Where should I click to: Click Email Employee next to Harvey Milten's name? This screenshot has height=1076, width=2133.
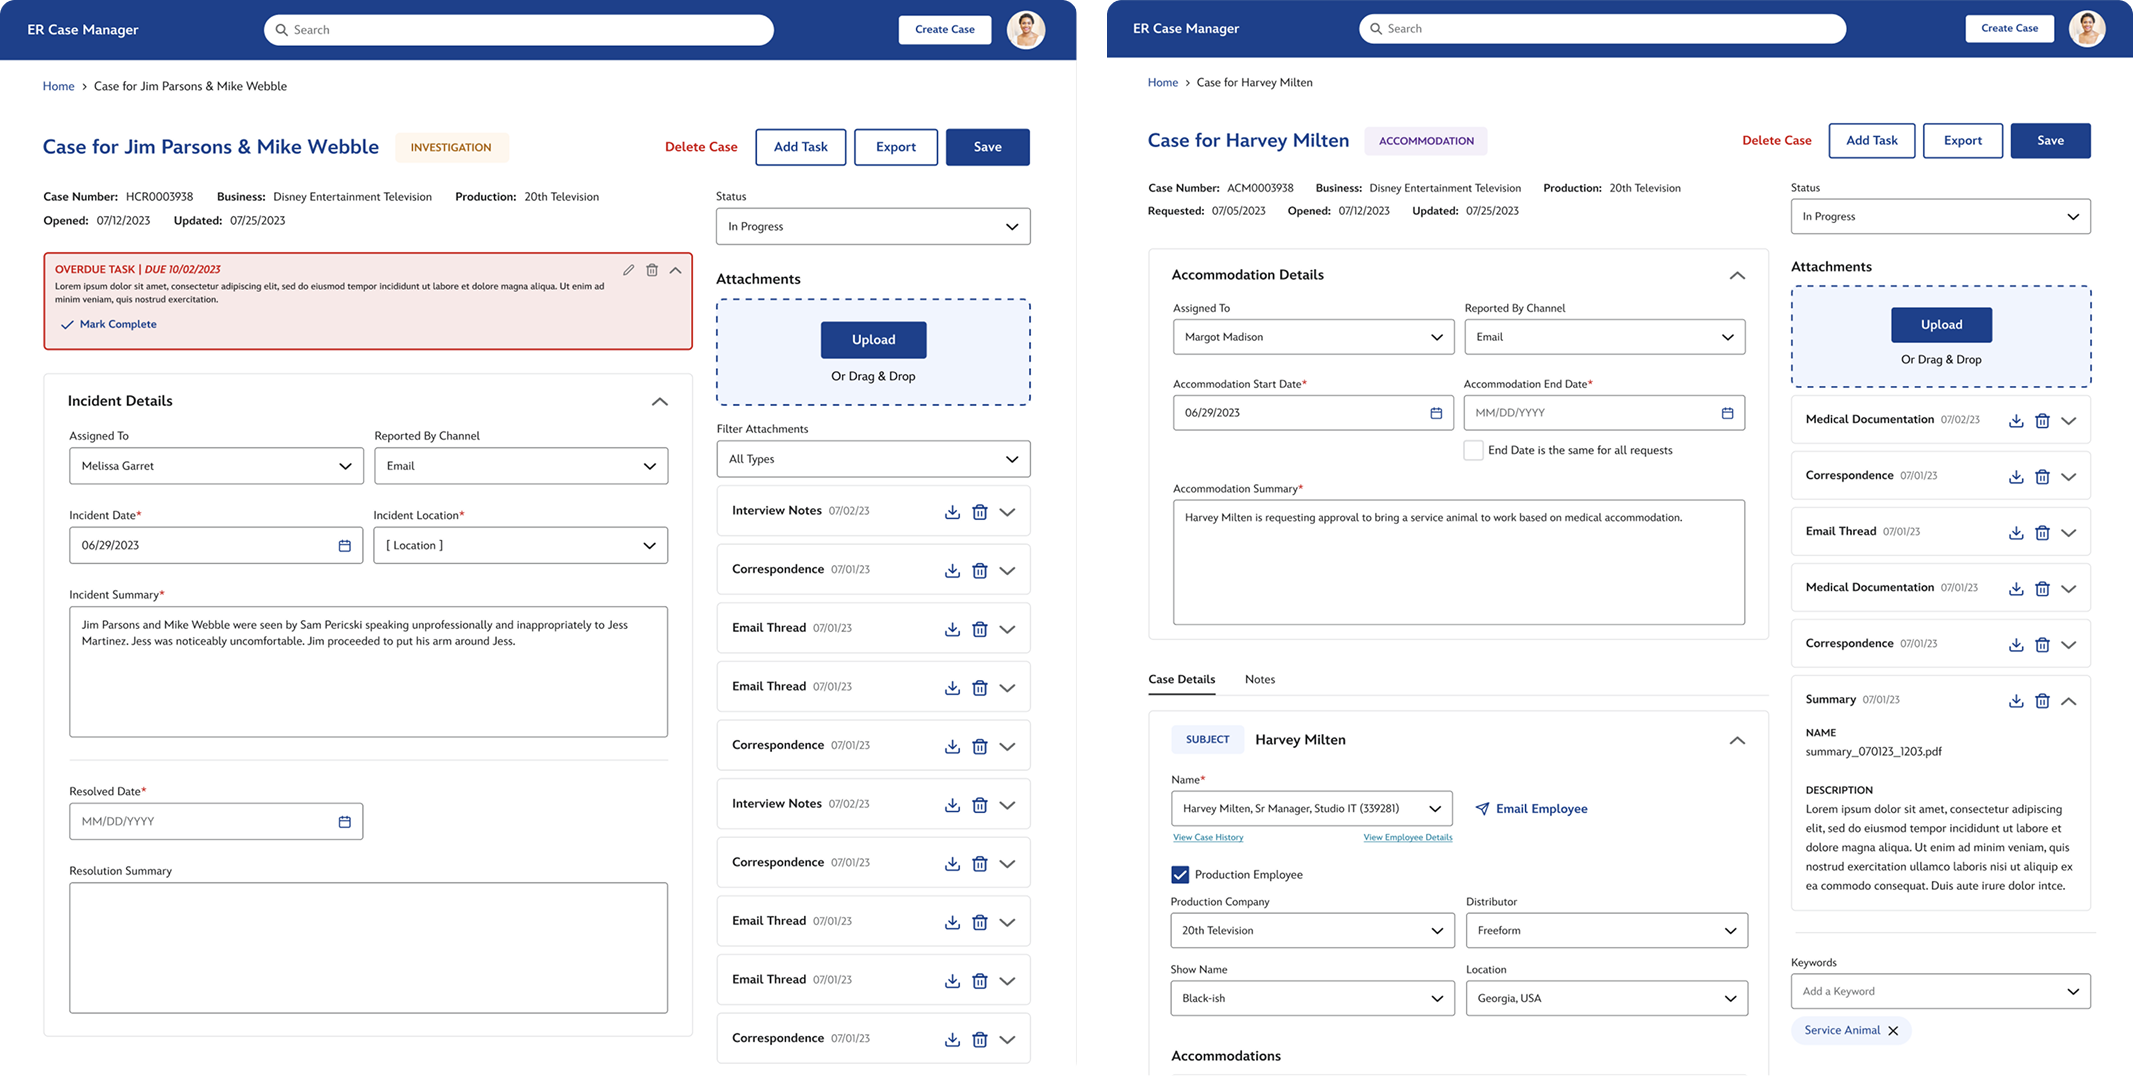coord(1531,809)
